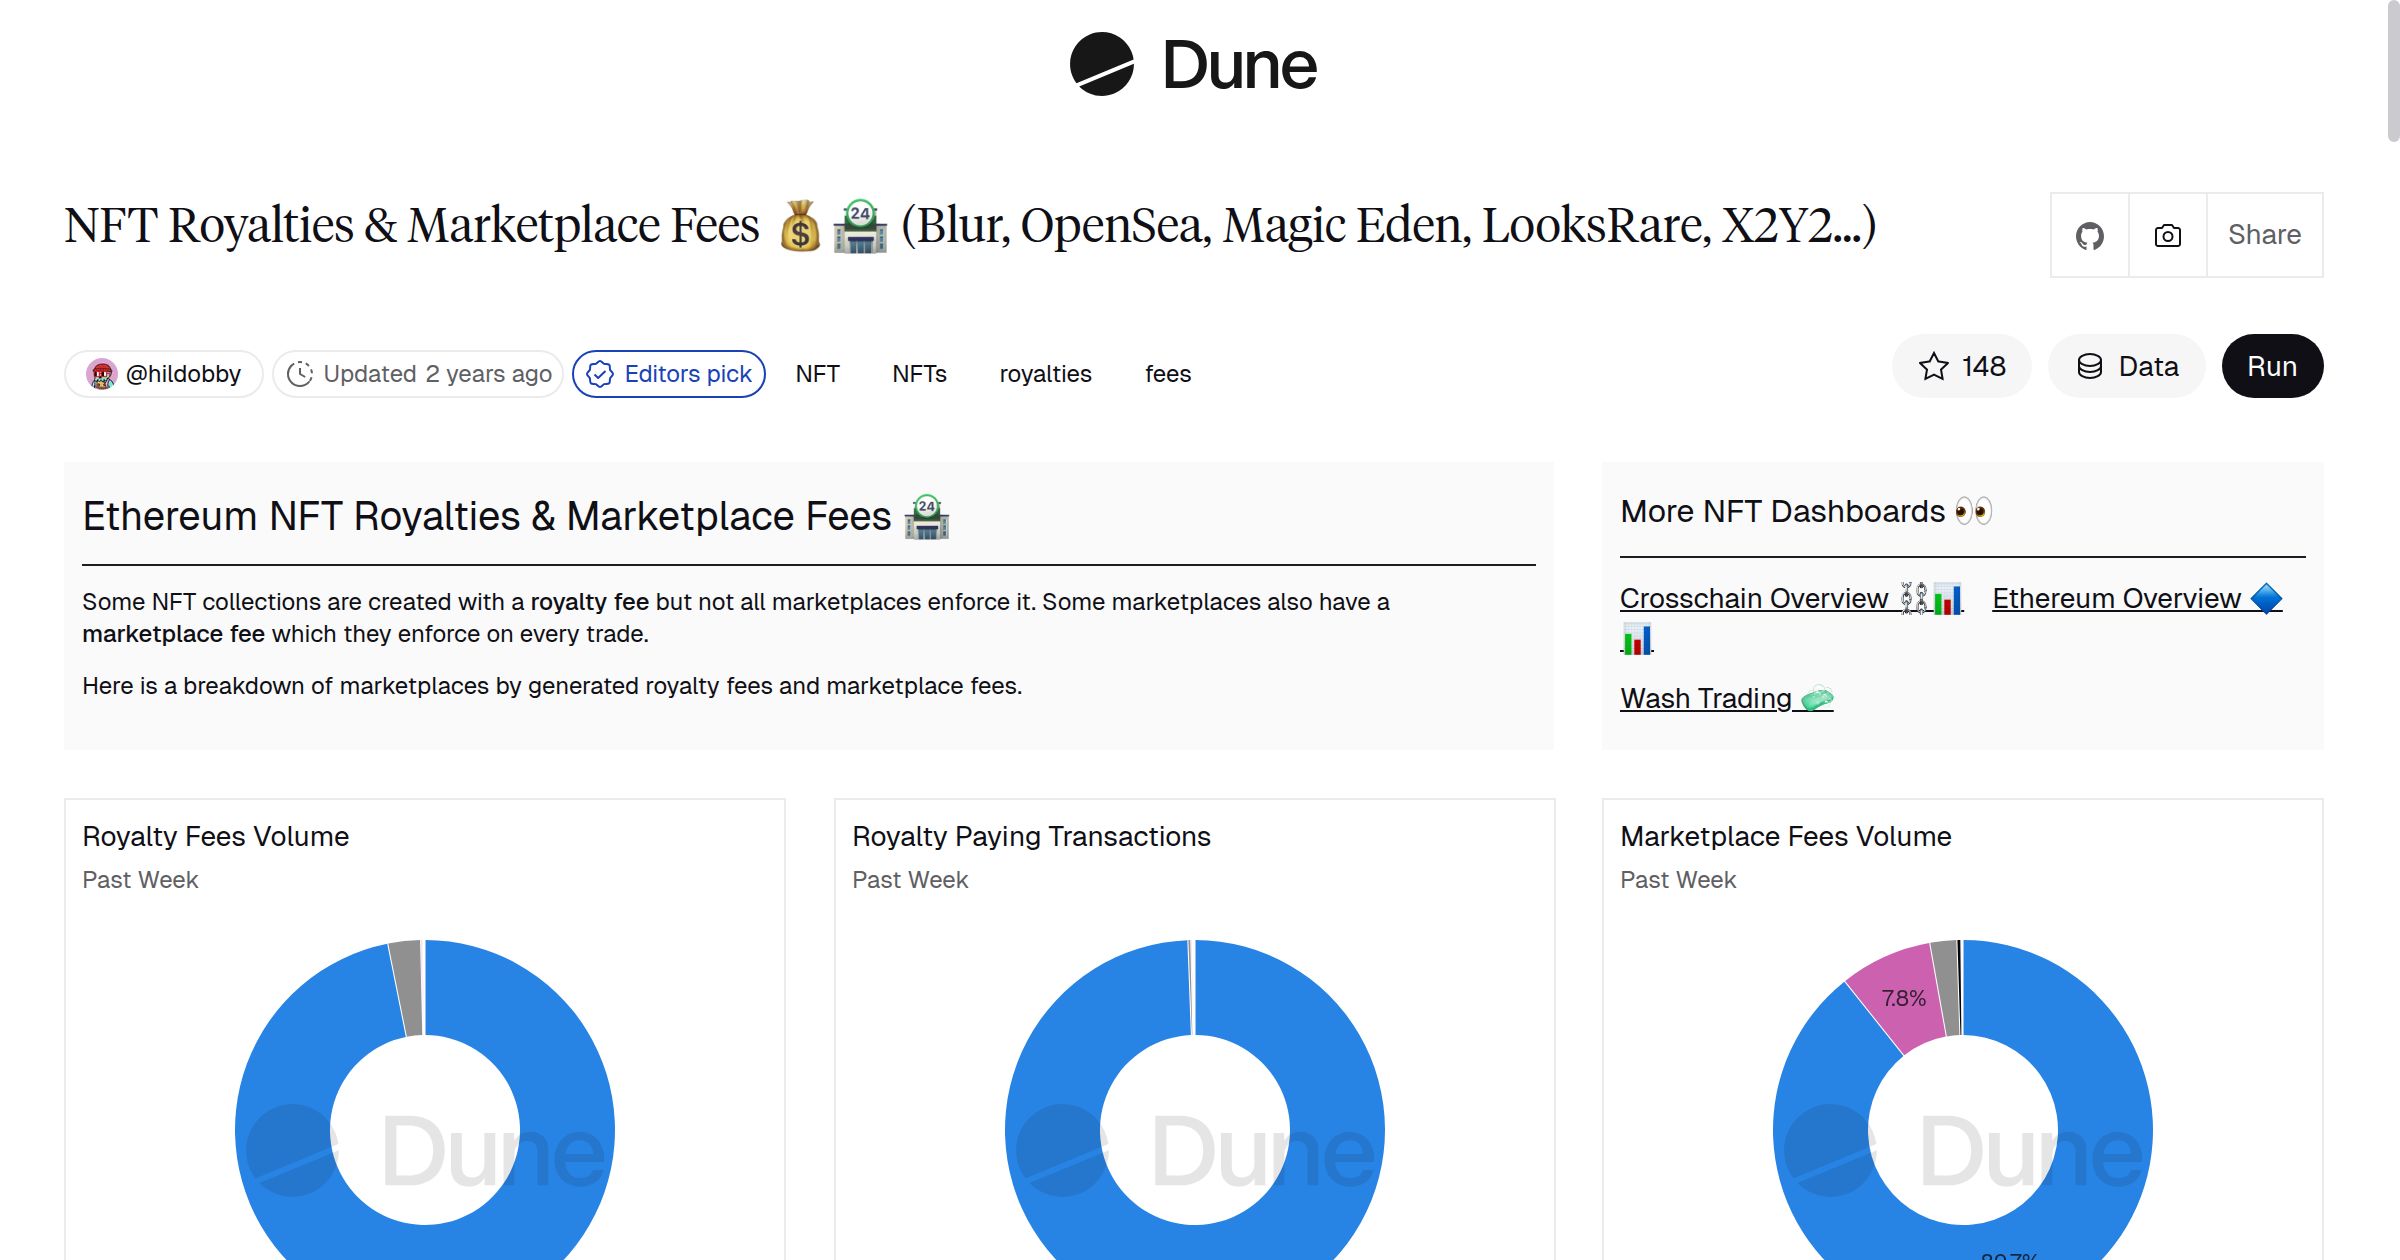This screenshot has height=1260, width=2400.
Task: Select the database icon on the Data button
Action: (2091, 366)
